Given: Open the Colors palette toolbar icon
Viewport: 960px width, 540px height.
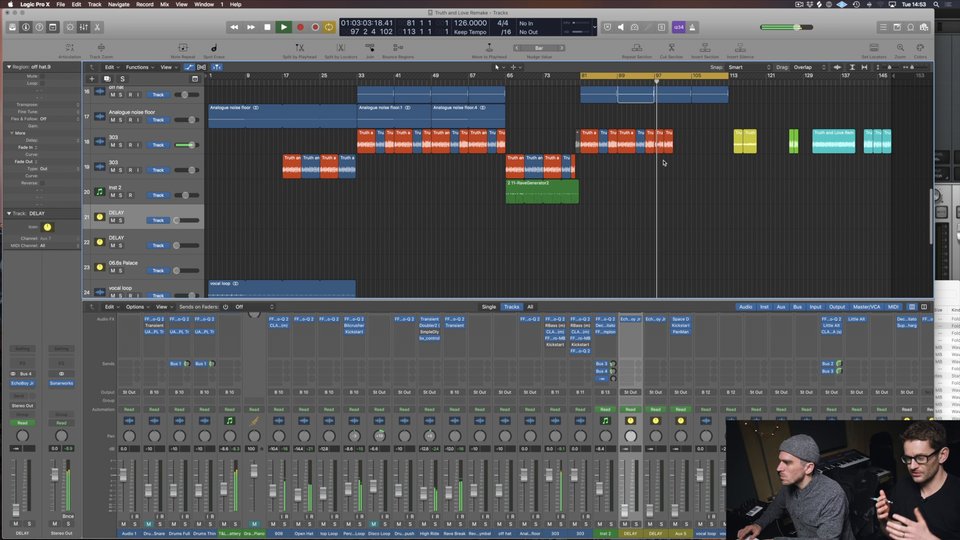Looking at the screenshot, I should point(920,48).
